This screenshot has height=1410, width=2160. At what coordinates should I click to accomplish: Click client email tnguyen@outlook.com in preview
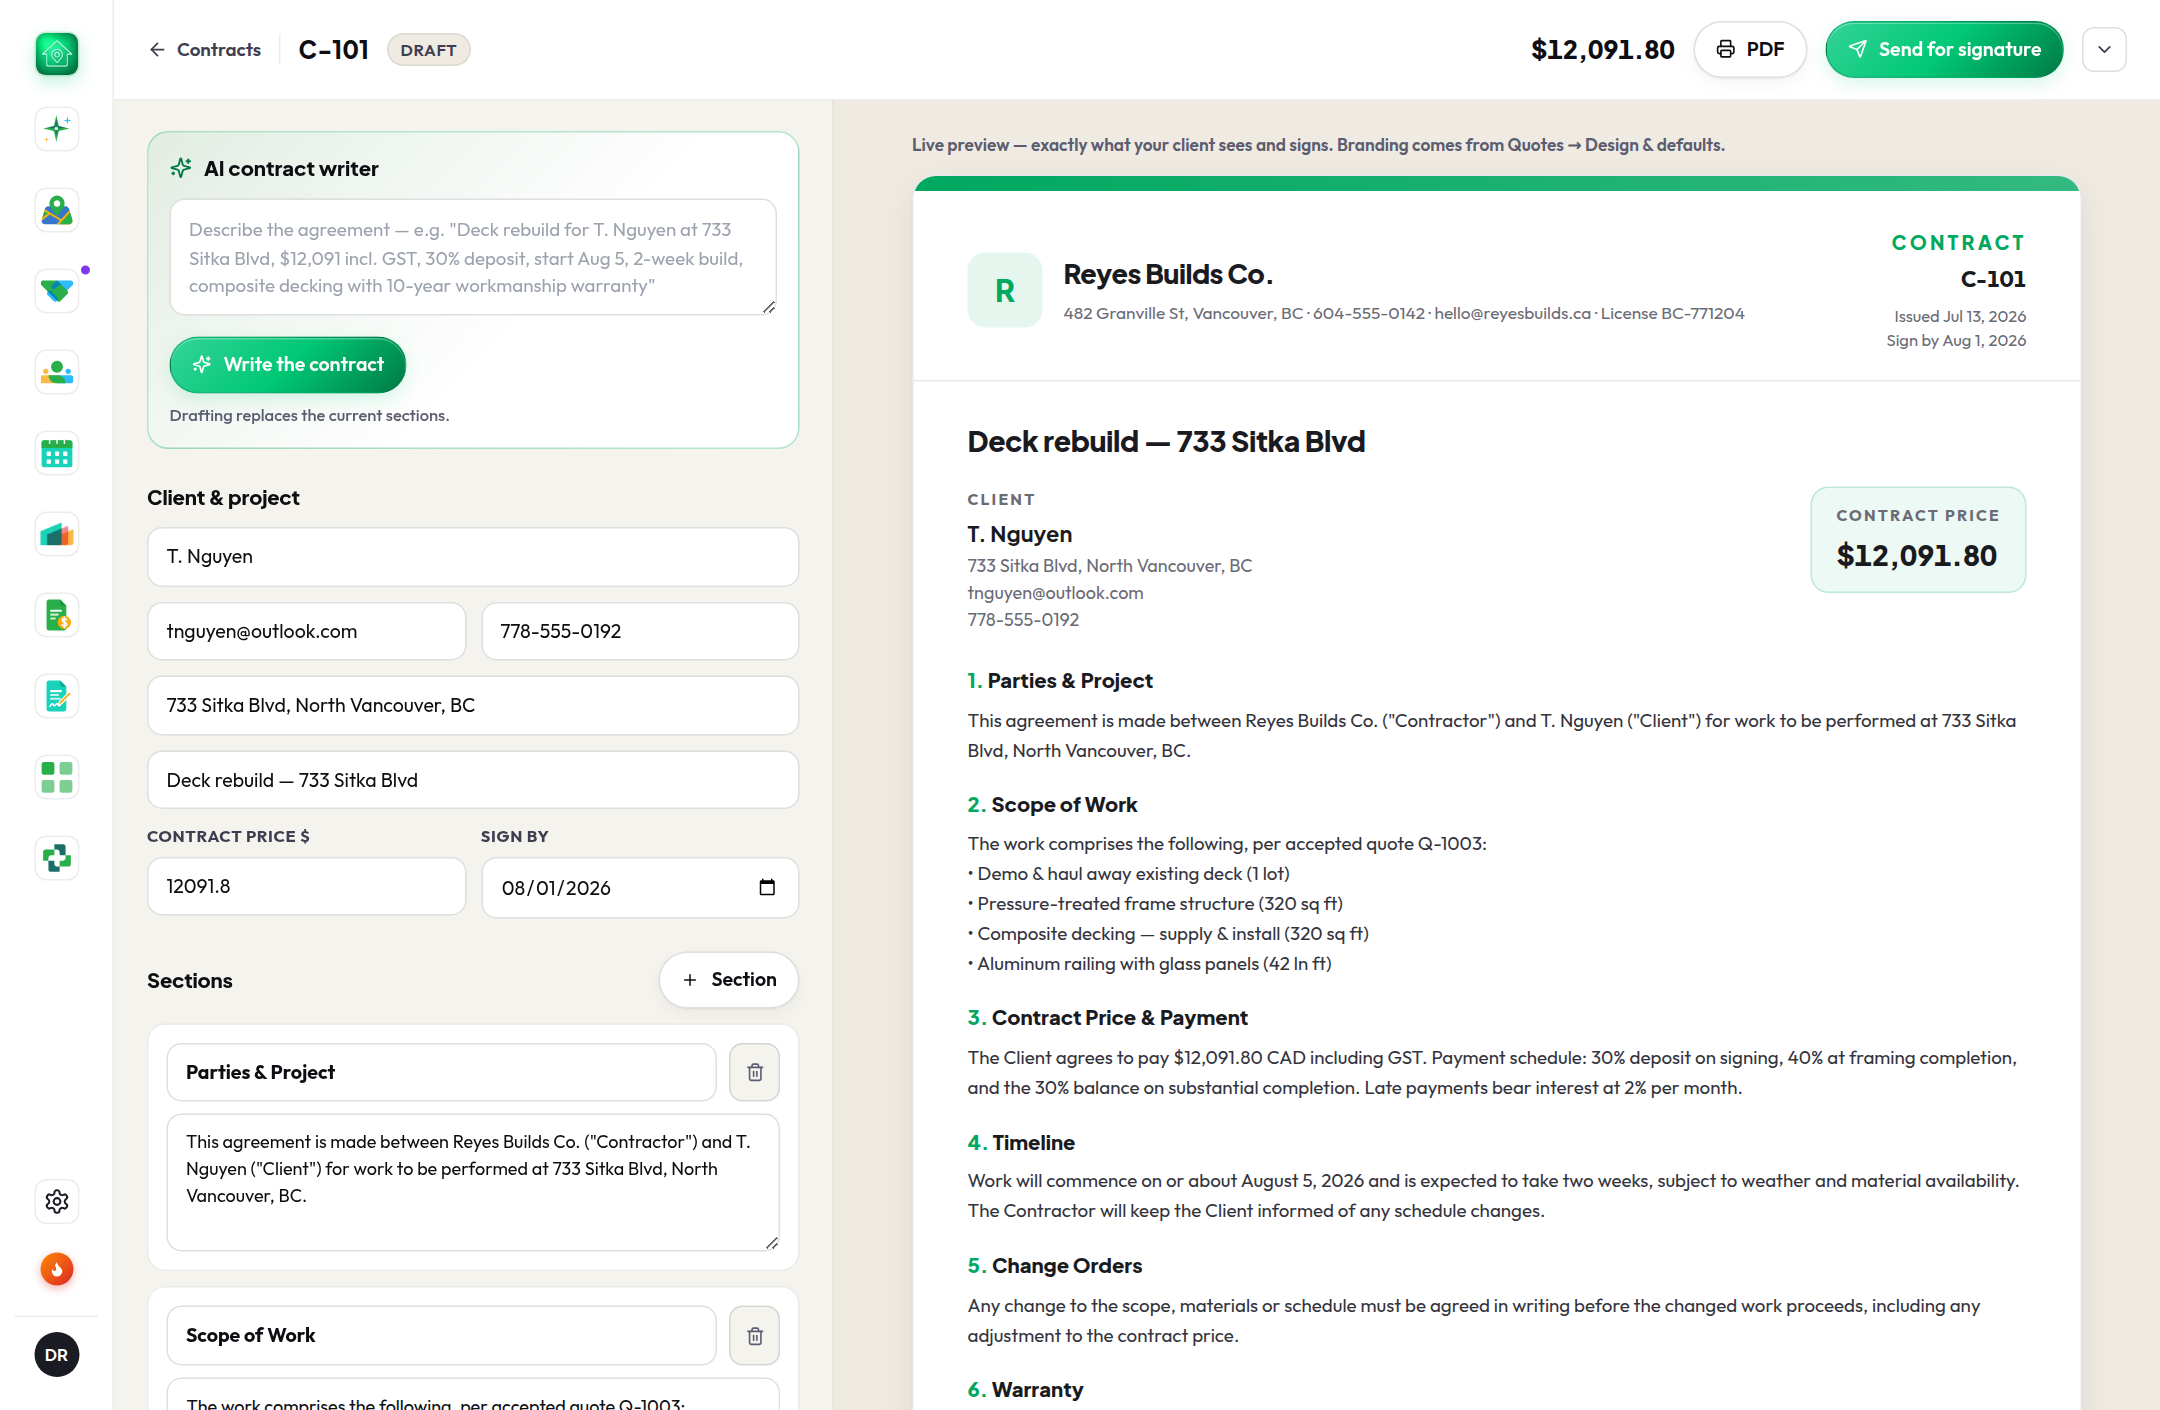[1055, 593]
